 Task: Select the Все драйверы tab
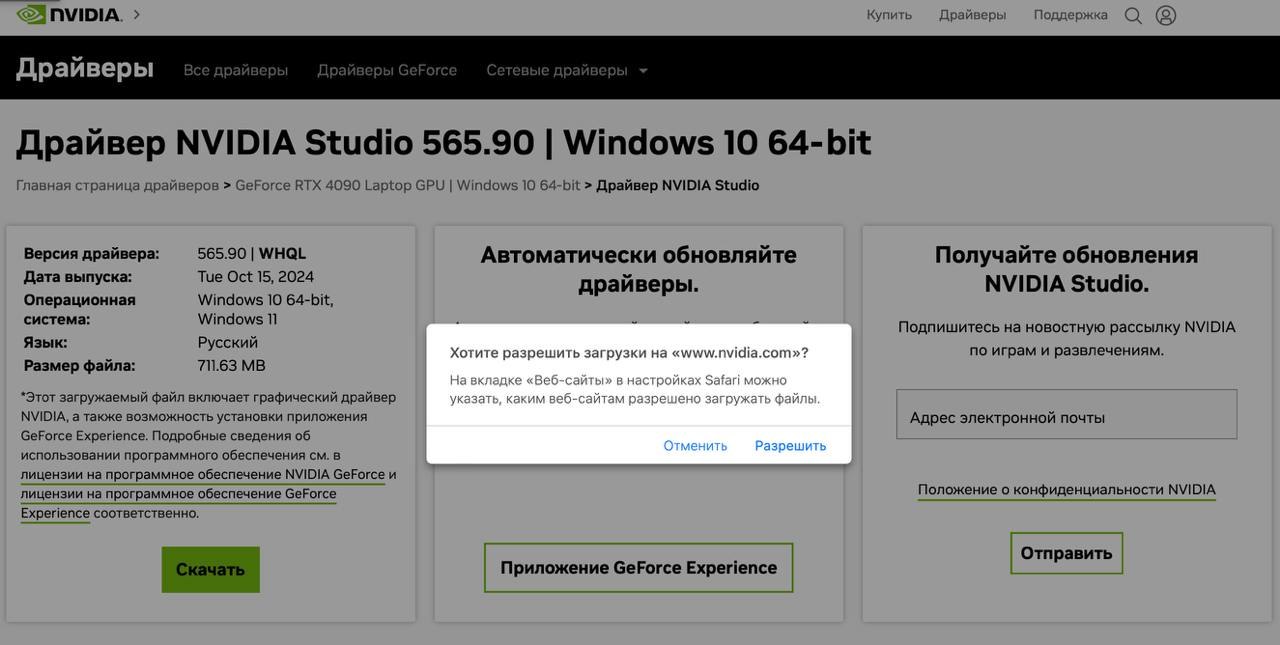(x=236, y=70)
